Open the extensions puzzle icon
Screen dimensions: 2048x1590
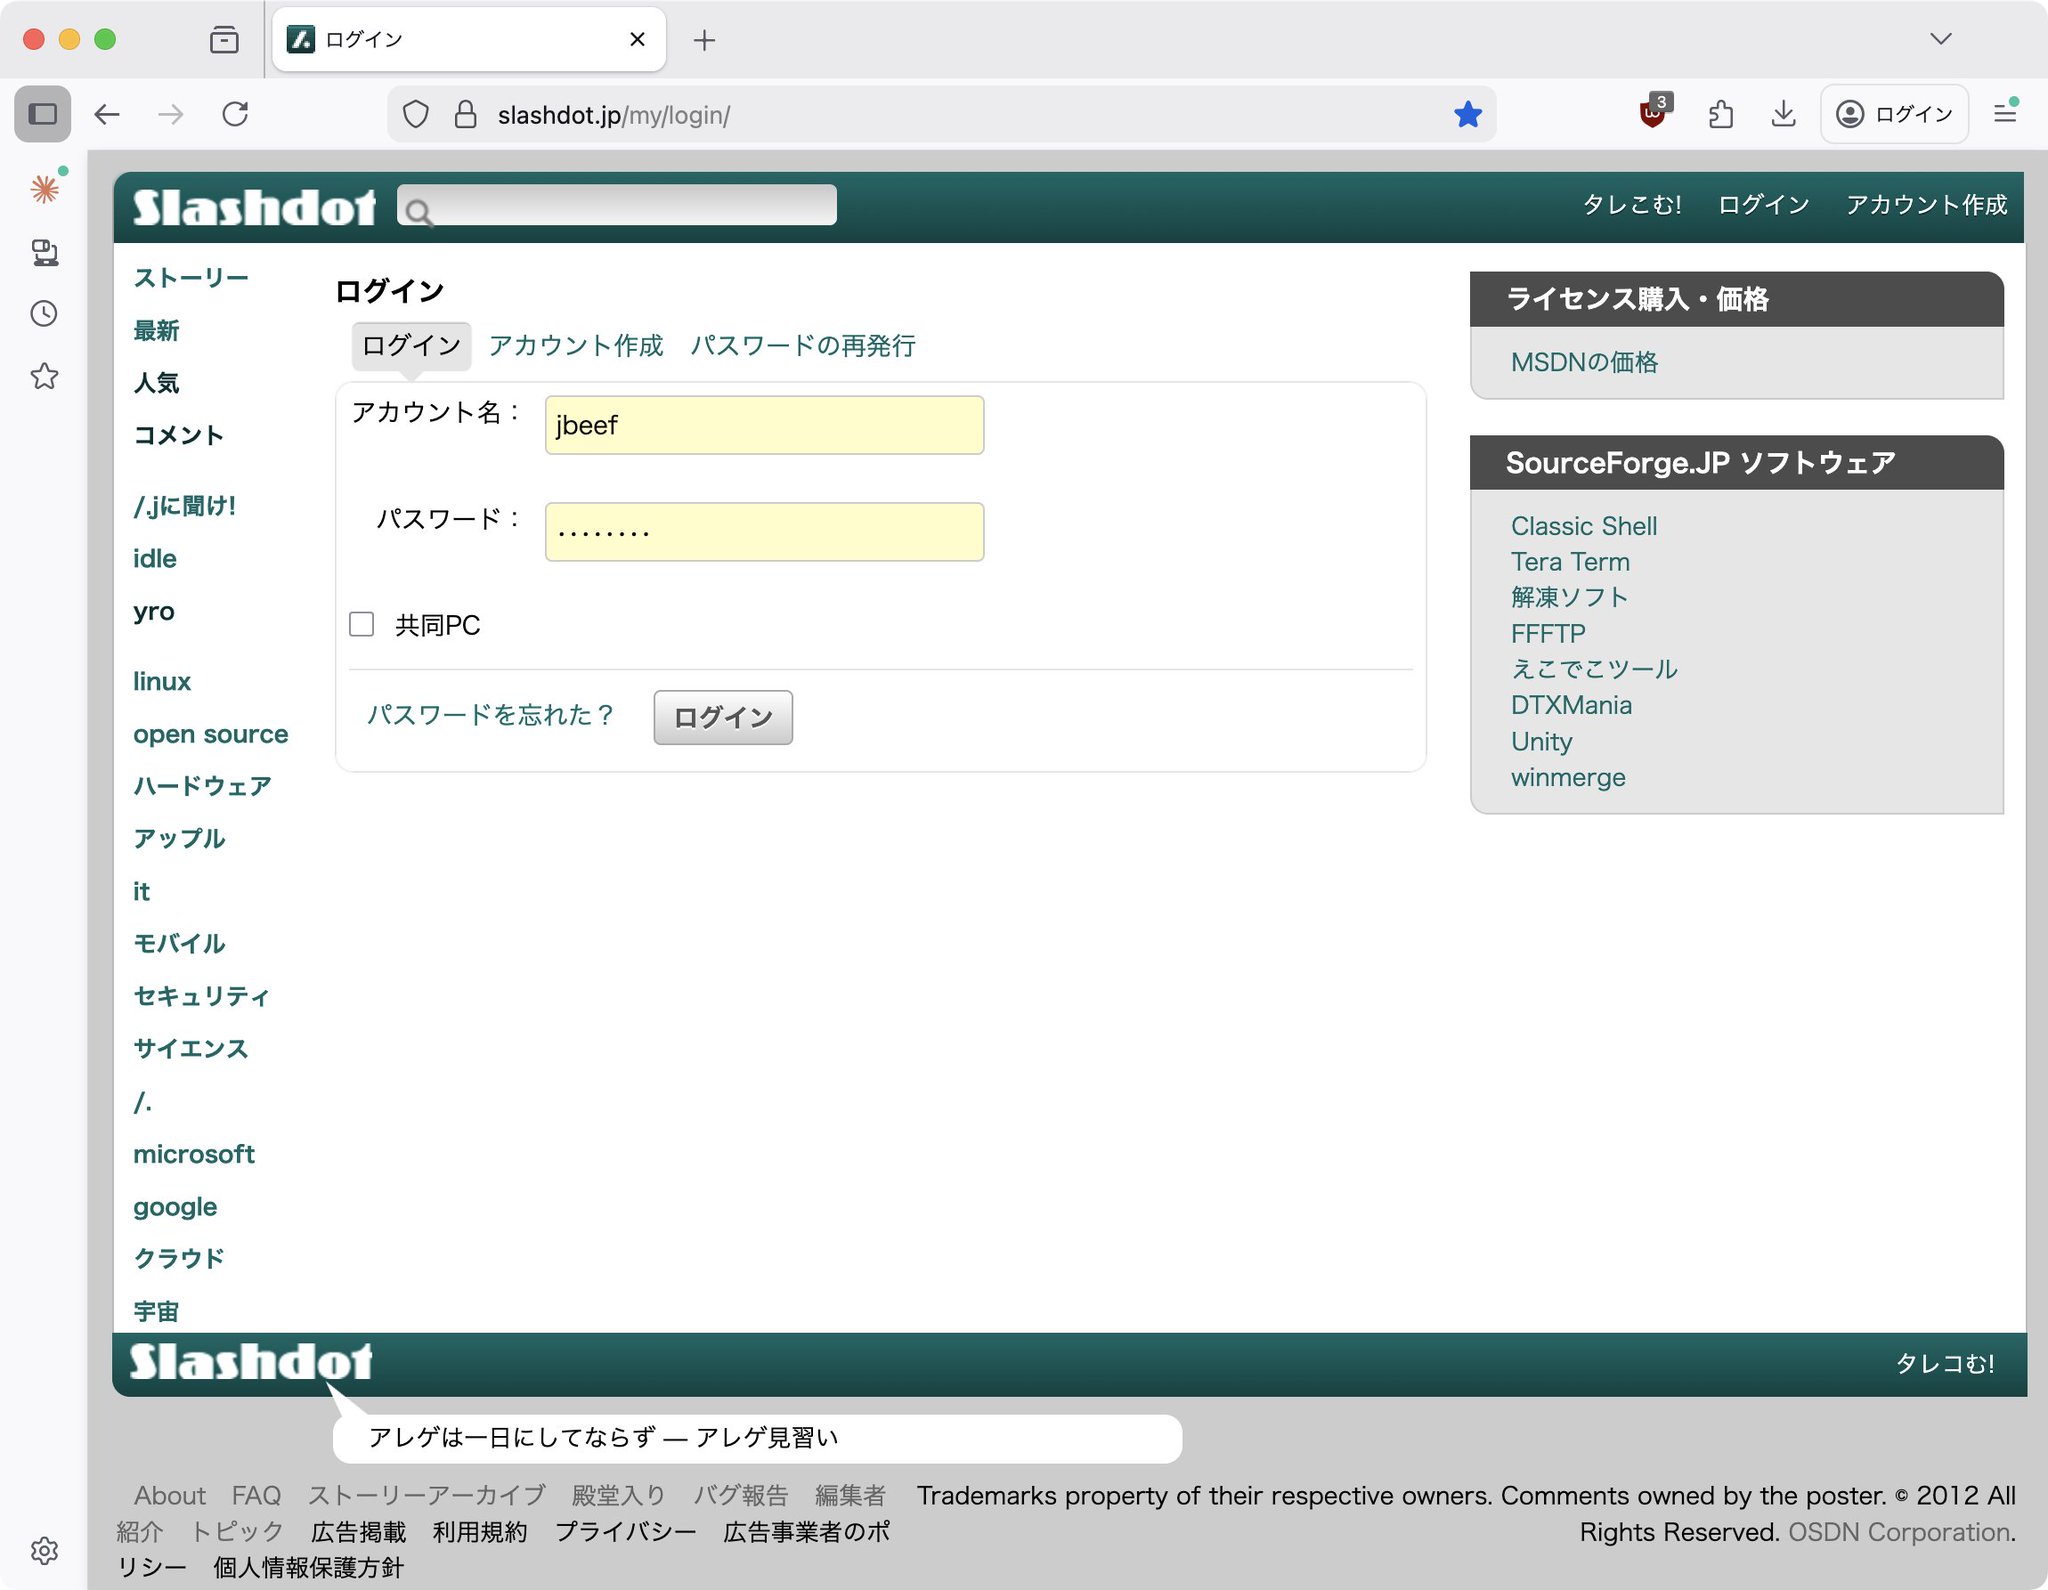click(1720, 114)
